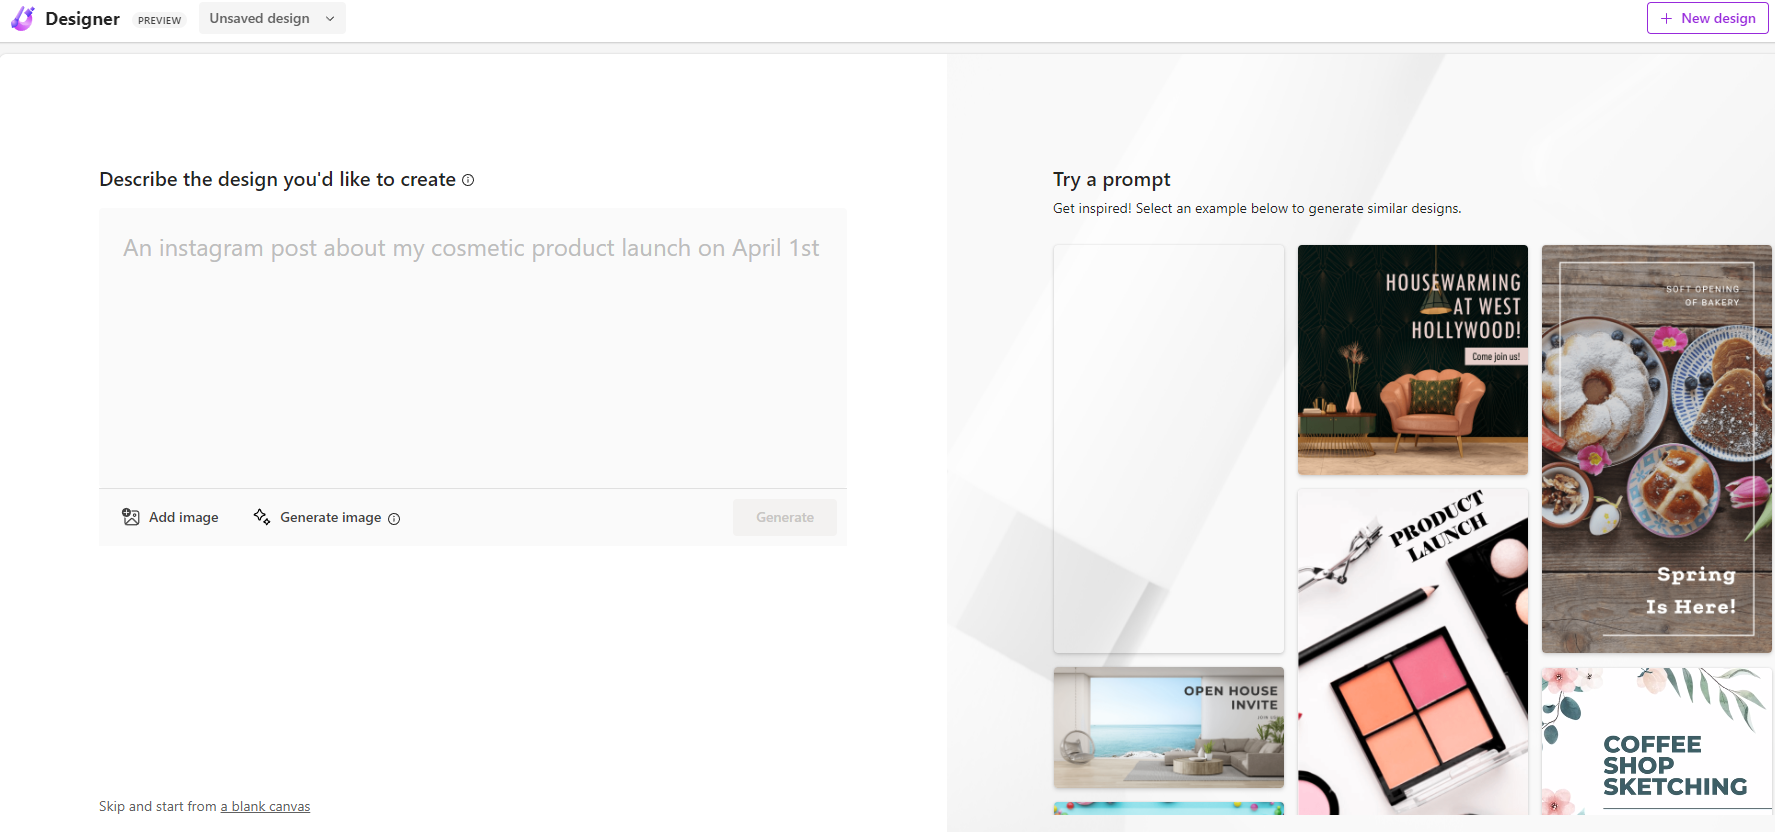
Task: Select Spring Is Here bakery example
Action: click(1657, 449)
